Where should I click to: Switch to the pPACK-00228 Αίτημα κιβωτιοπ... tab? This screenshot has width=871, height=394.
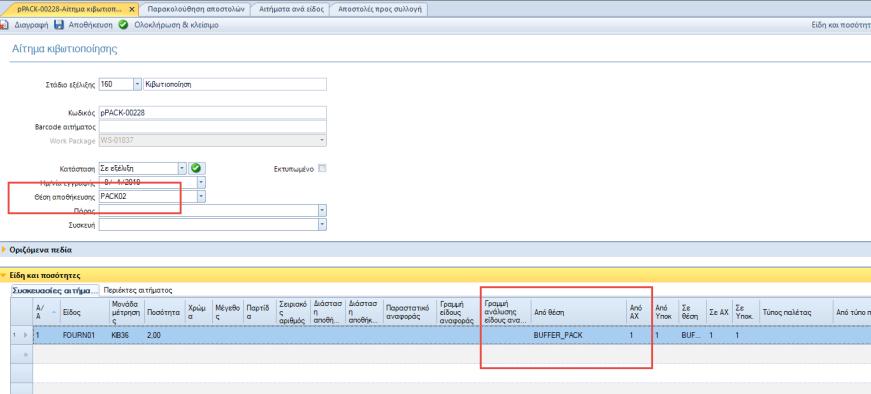70,9
